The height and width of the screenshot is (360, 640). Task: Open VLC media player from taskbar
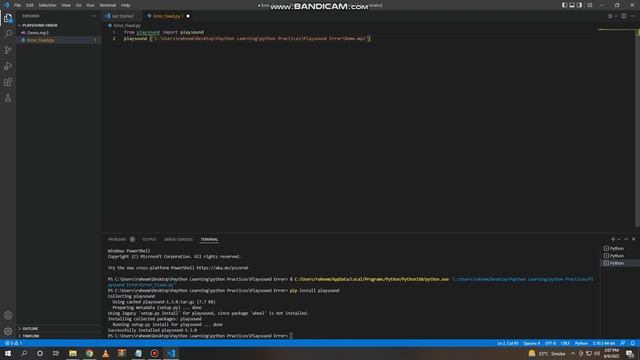point(106,353)
